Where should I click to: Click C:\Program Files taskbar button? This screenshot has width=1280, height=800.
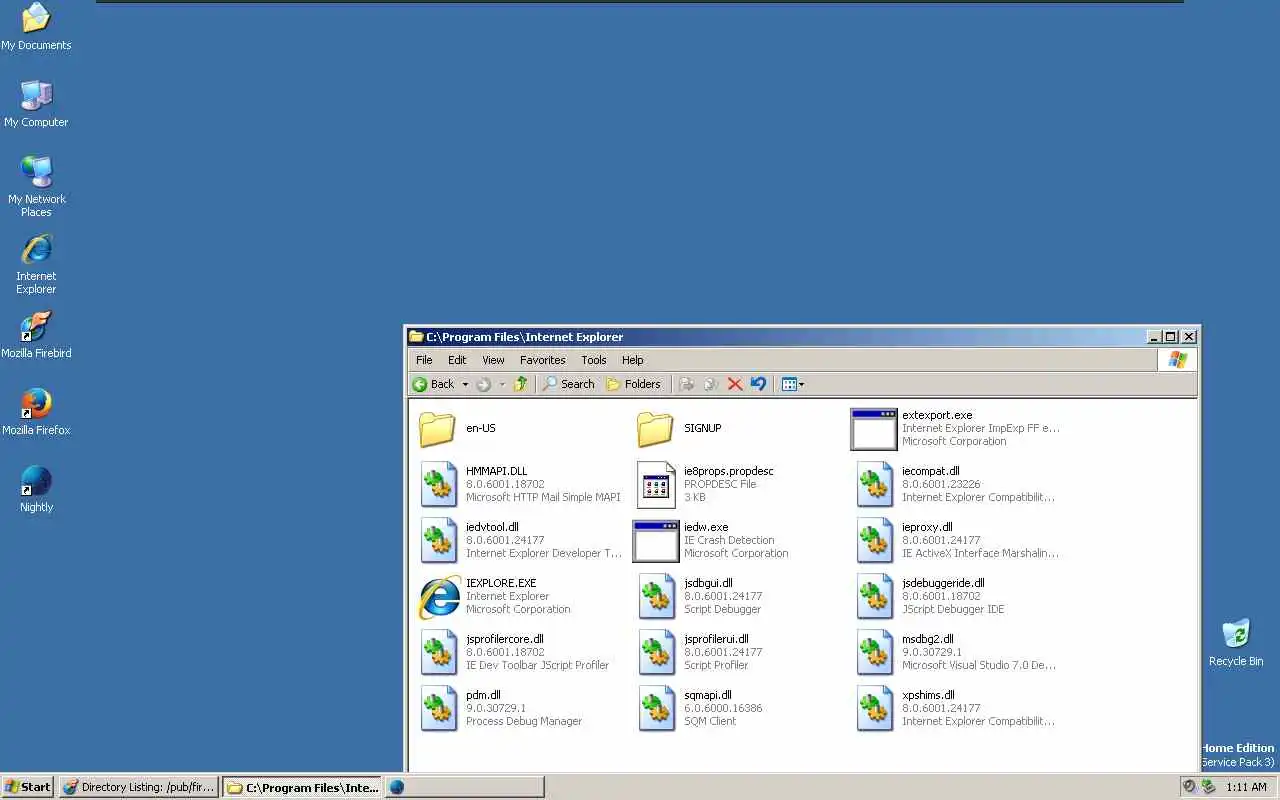pos(302,787)
